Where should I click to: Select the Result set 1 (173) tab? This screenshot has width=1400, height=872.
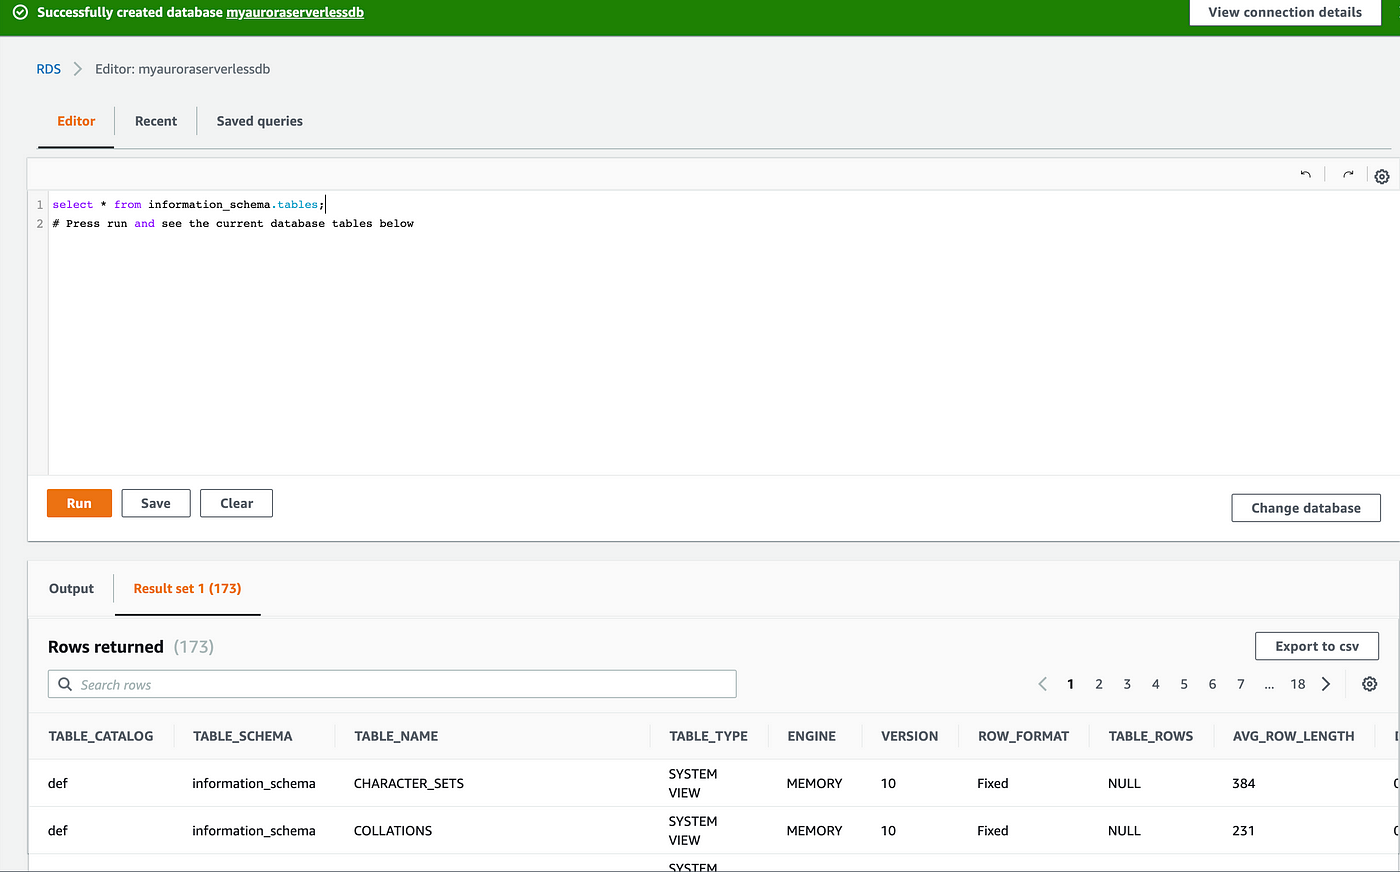click(x=187, y=588)
